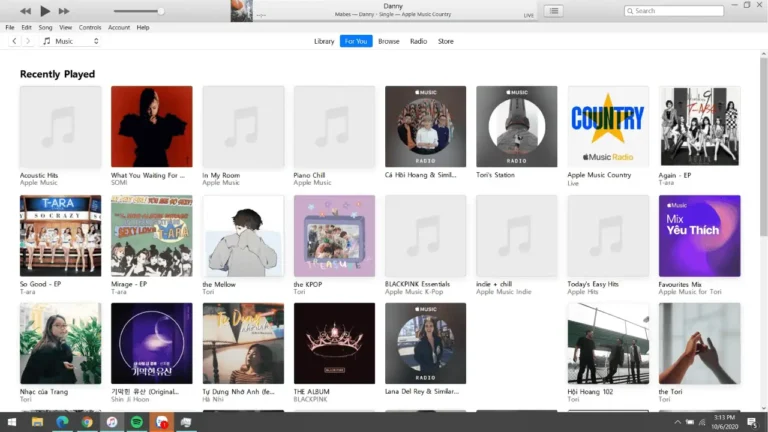Expand the Music media type dropdown
The image size is (768, 432).
(71, 41)
